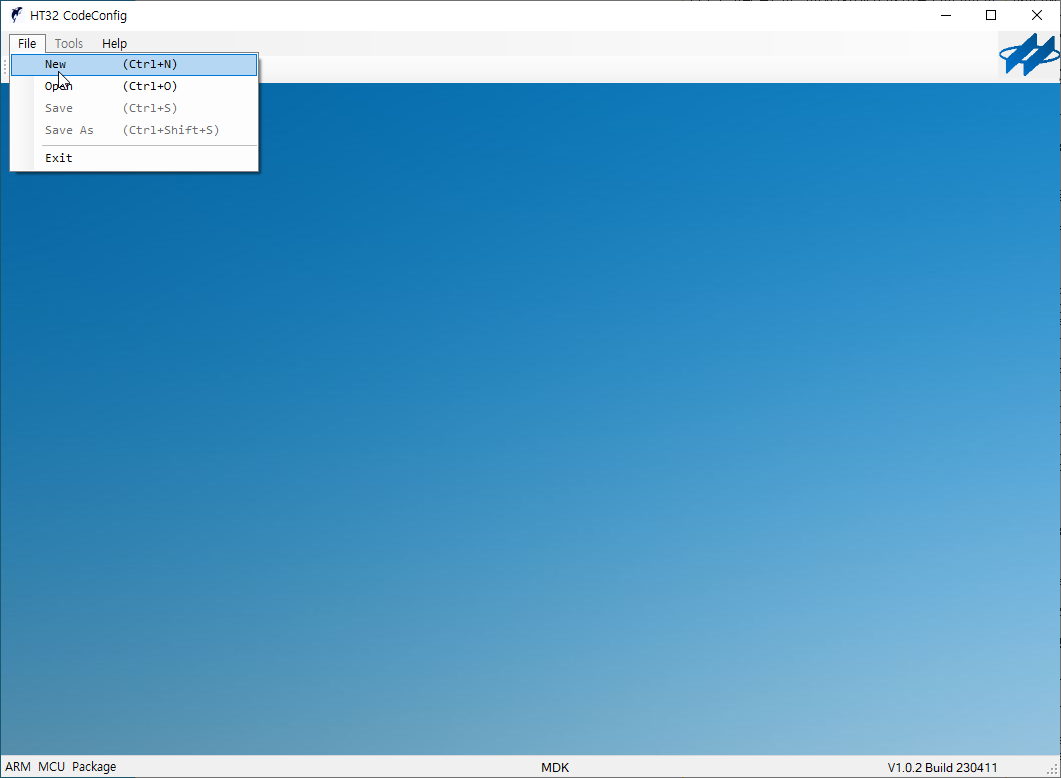Viewport: 1061px width, 778px height.
Task: Click the MCU status bar label
Action: tap(51, 766)
